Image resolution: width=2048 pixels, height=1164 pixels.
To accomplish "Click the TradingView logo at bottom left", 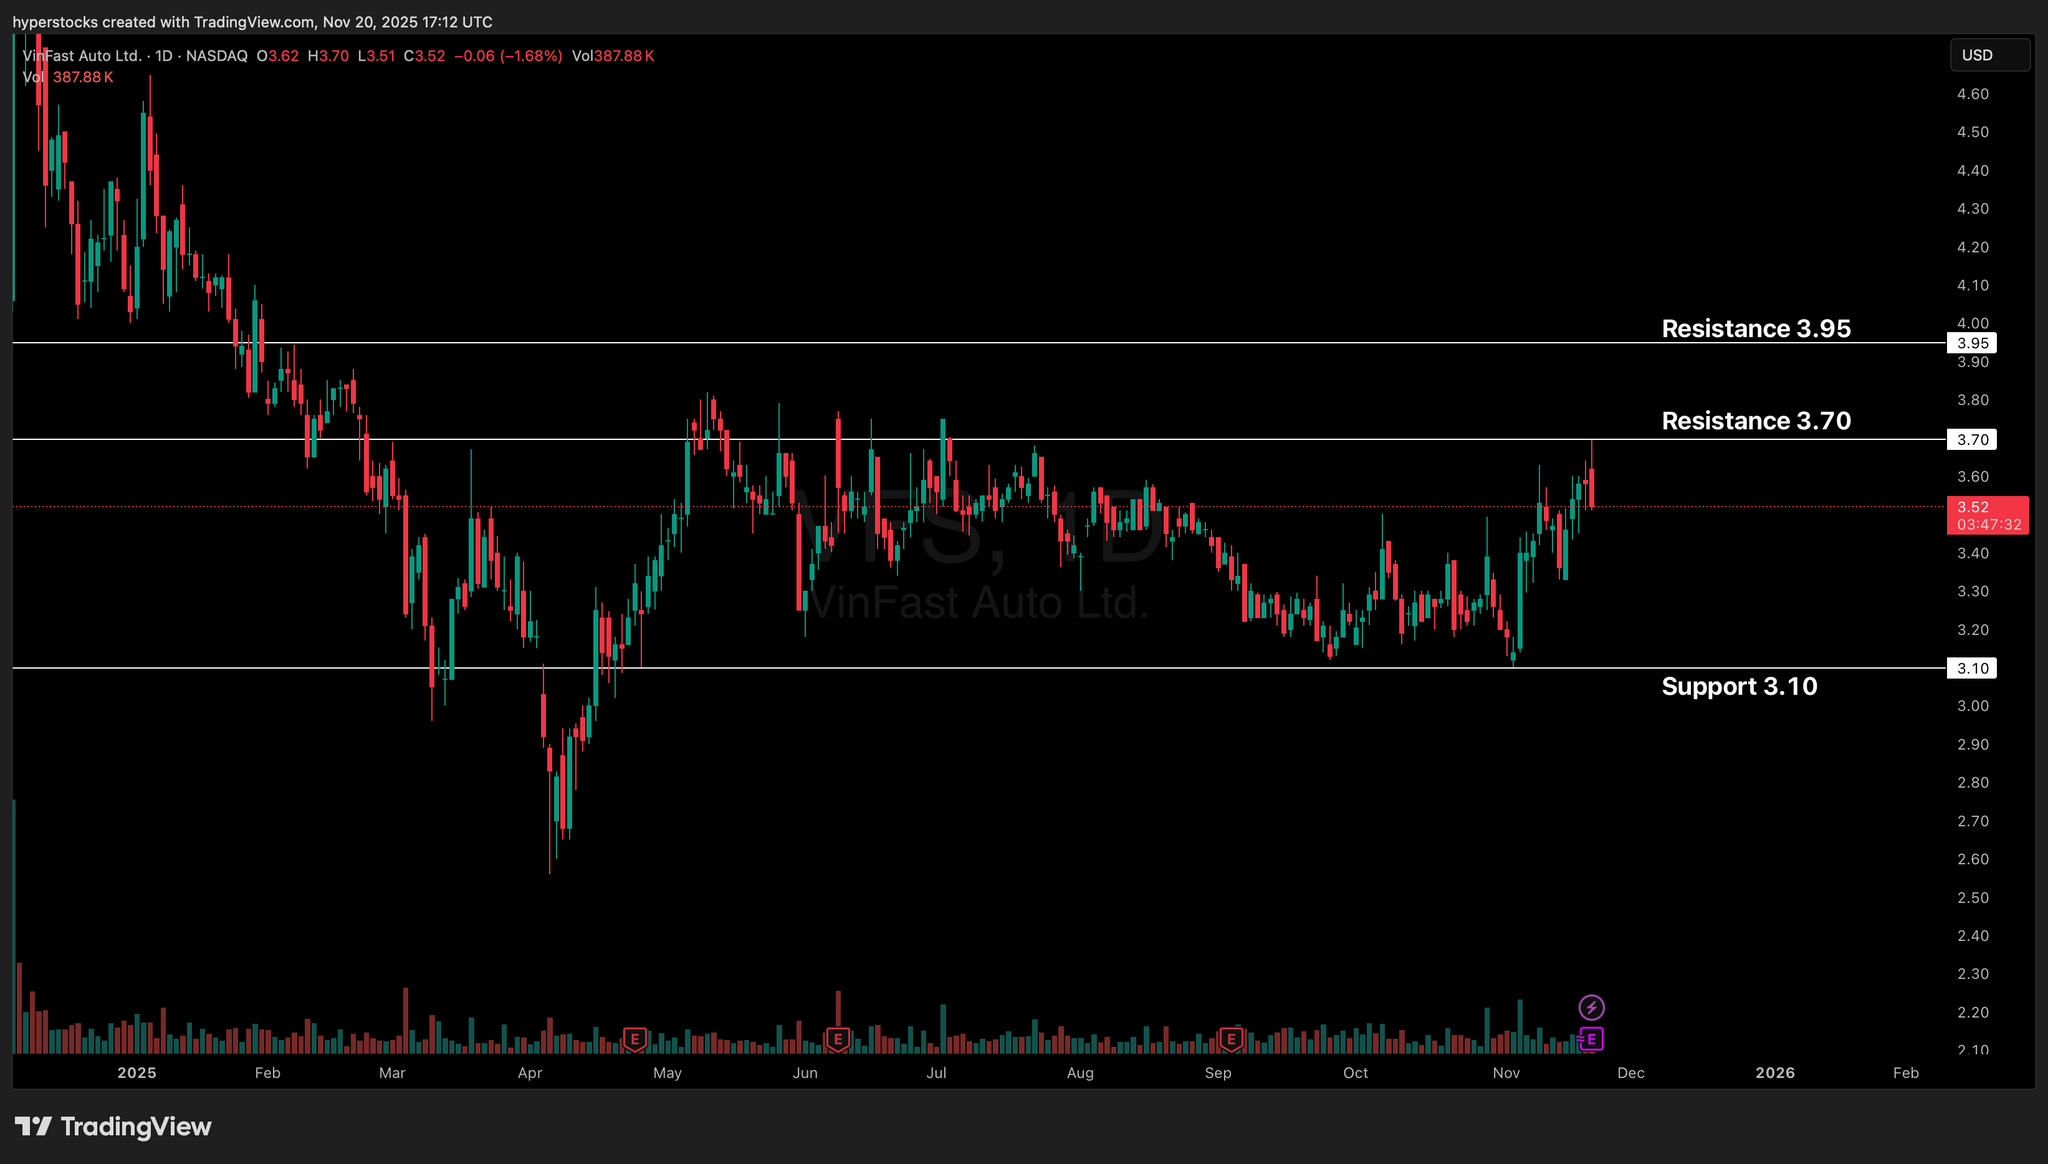I will [x=113, y=1127].
